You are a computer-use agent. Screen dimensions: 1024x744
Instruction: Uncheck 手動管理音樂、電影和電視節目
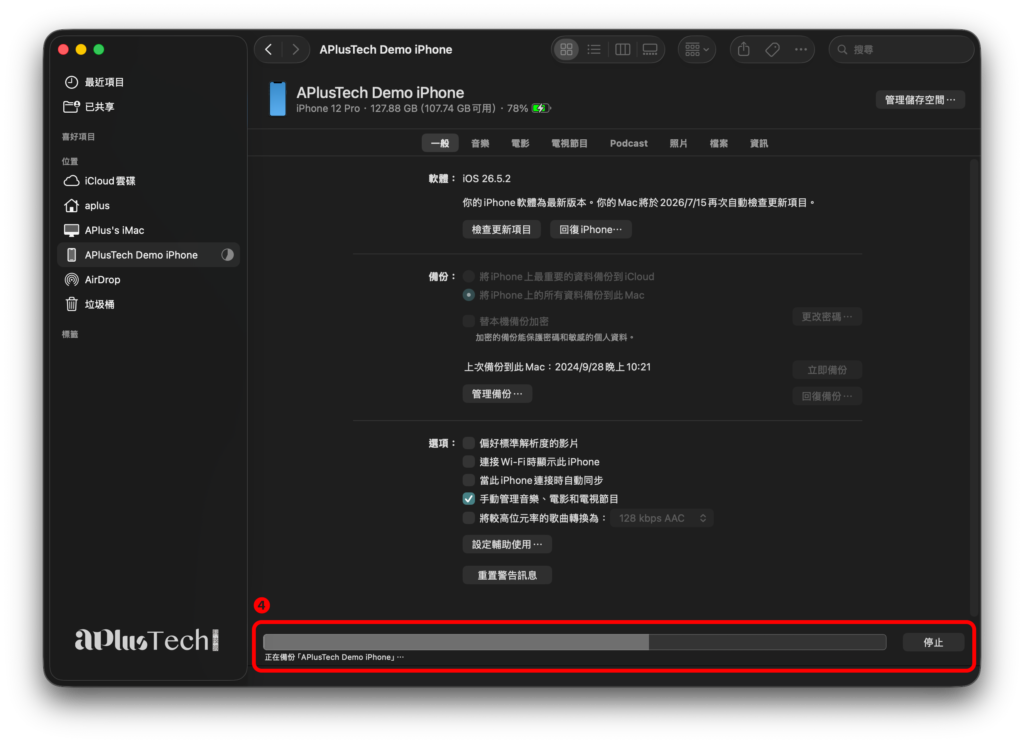[468, 499]
